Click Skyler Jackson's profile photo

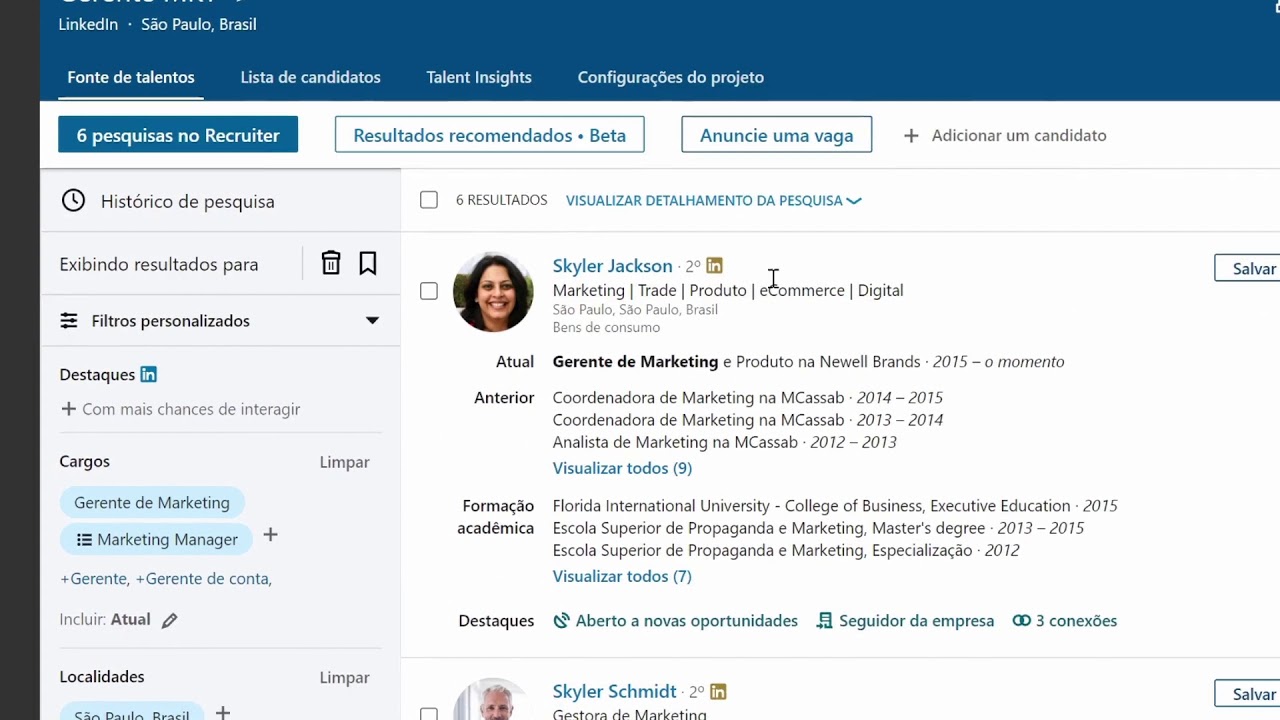(x=493, y=292)
